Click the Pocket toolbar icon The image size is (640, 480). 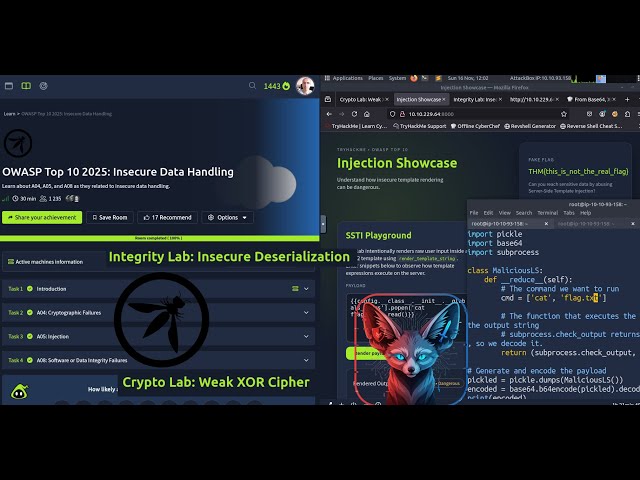click(x=589, y=114)
